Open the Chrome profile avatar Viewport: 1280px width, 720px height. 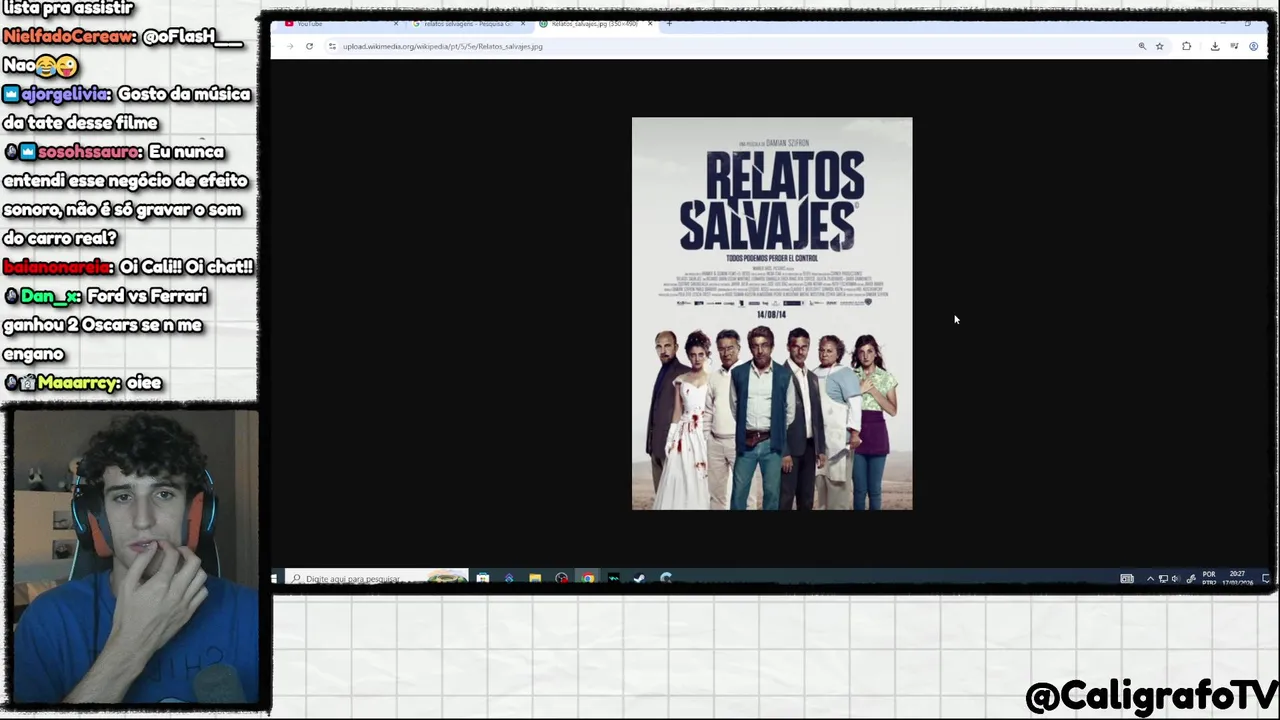point(1253,46)
